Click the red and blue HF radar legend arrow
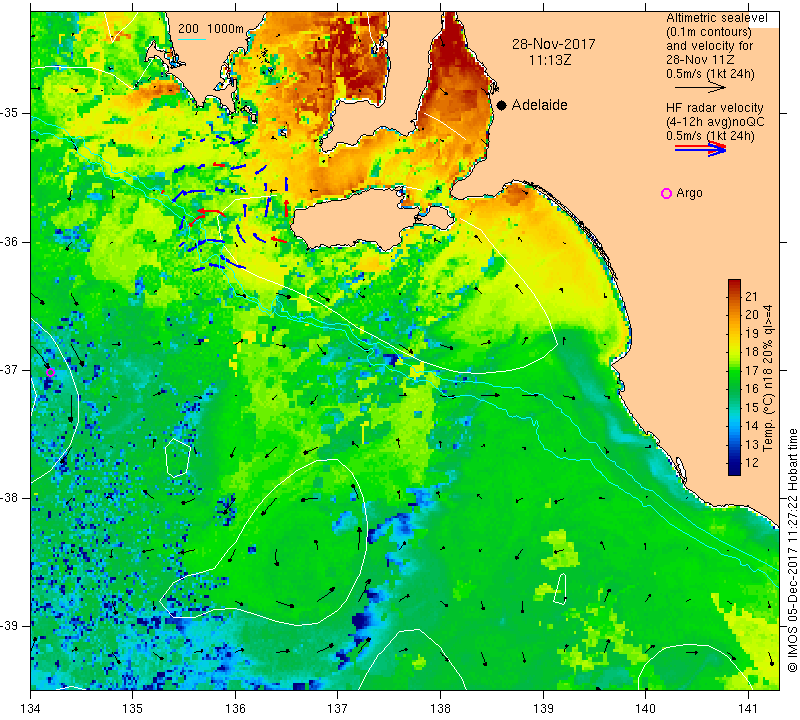Image resolution: width=800 pixels, height=720 pixels. click(x=700, y=149)
